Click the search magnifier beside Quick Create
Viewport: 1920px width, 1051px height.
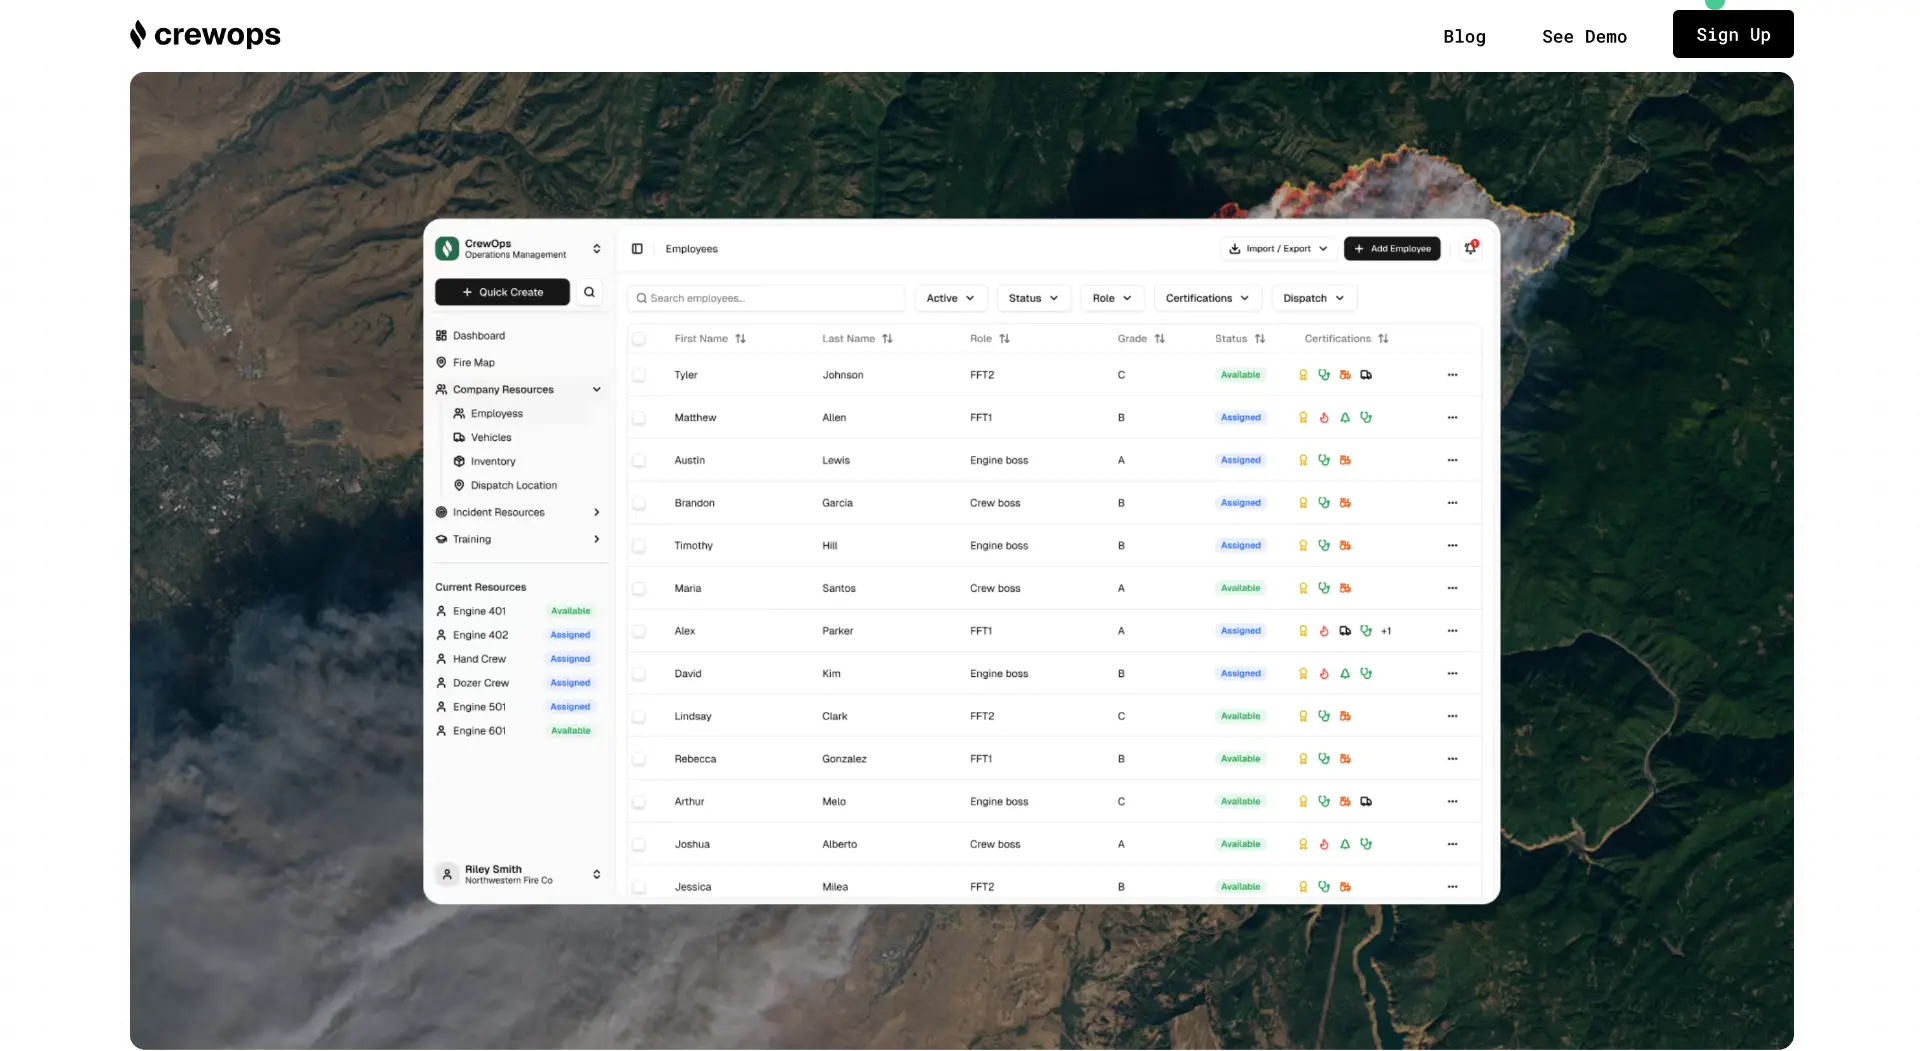(x=589, y=292)
